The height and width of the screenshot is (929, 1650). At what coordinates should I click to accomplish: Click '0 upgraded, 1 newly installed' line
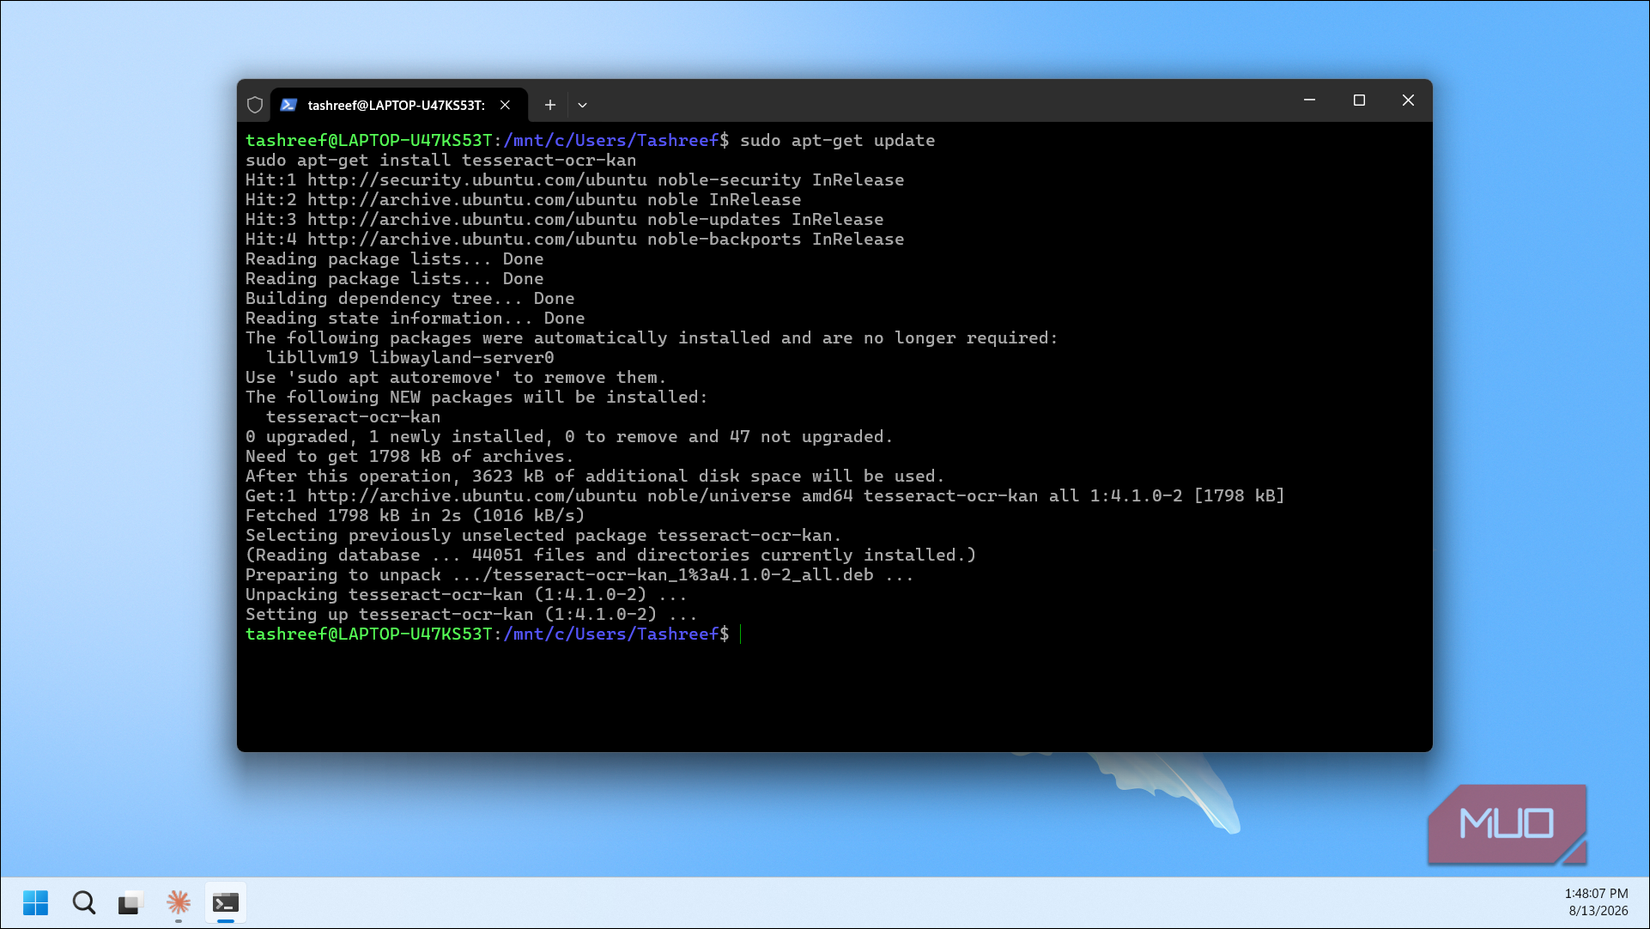569,436
